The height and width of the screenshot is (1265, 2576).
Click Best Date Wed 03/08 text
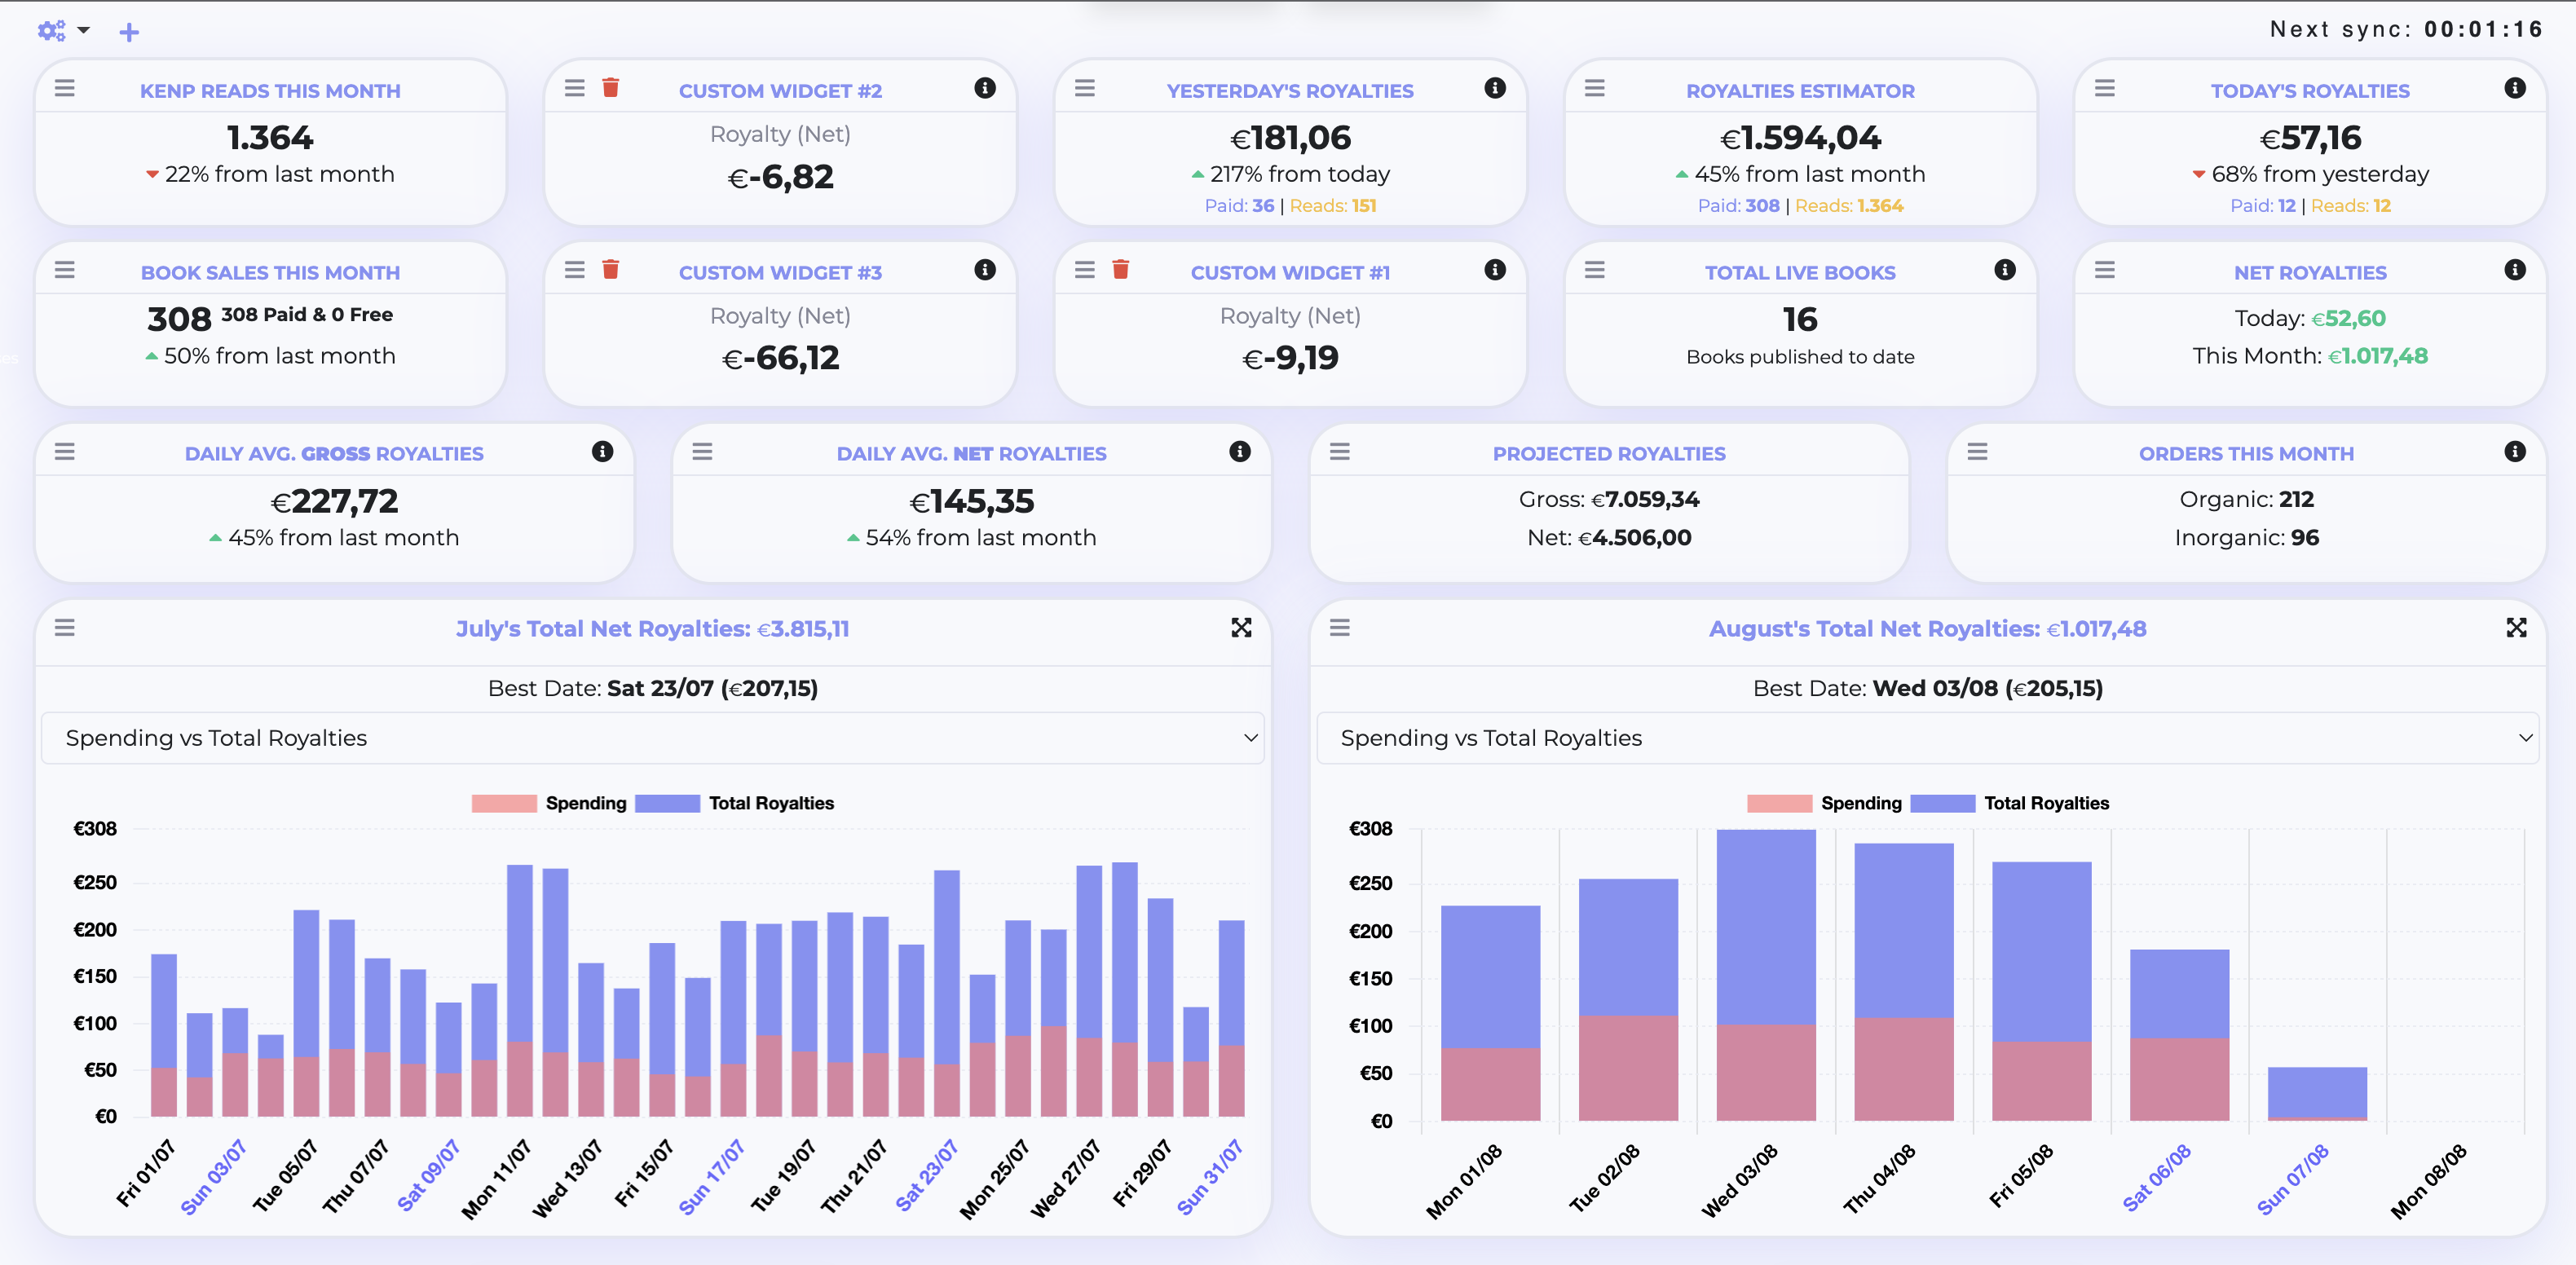tap(1928, 688)
